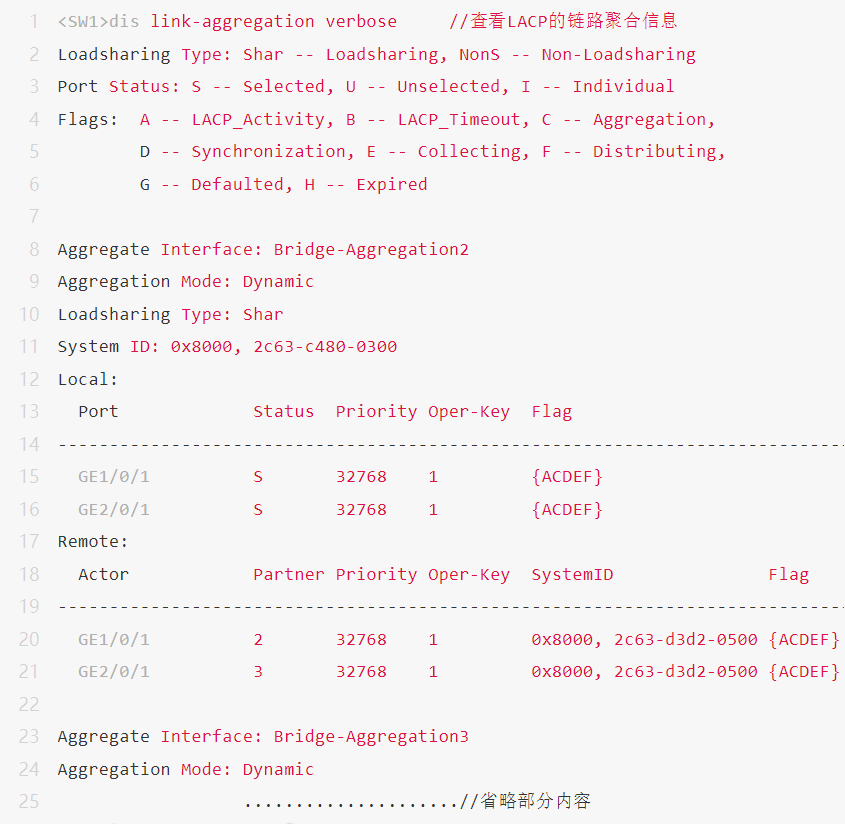Click the System ID value '2c63-c480-0300'

point(325,347)
